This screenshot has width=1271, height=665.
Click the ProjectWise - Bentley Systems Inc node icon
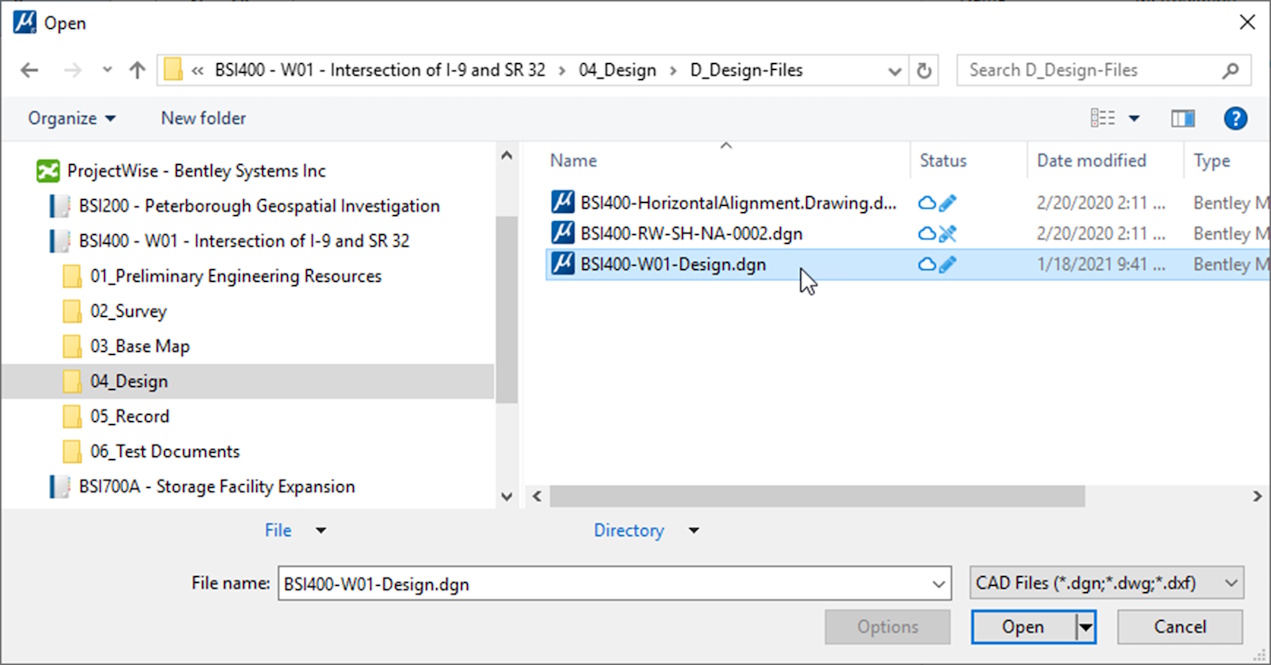pyautogui.click(x=47, y=170)
